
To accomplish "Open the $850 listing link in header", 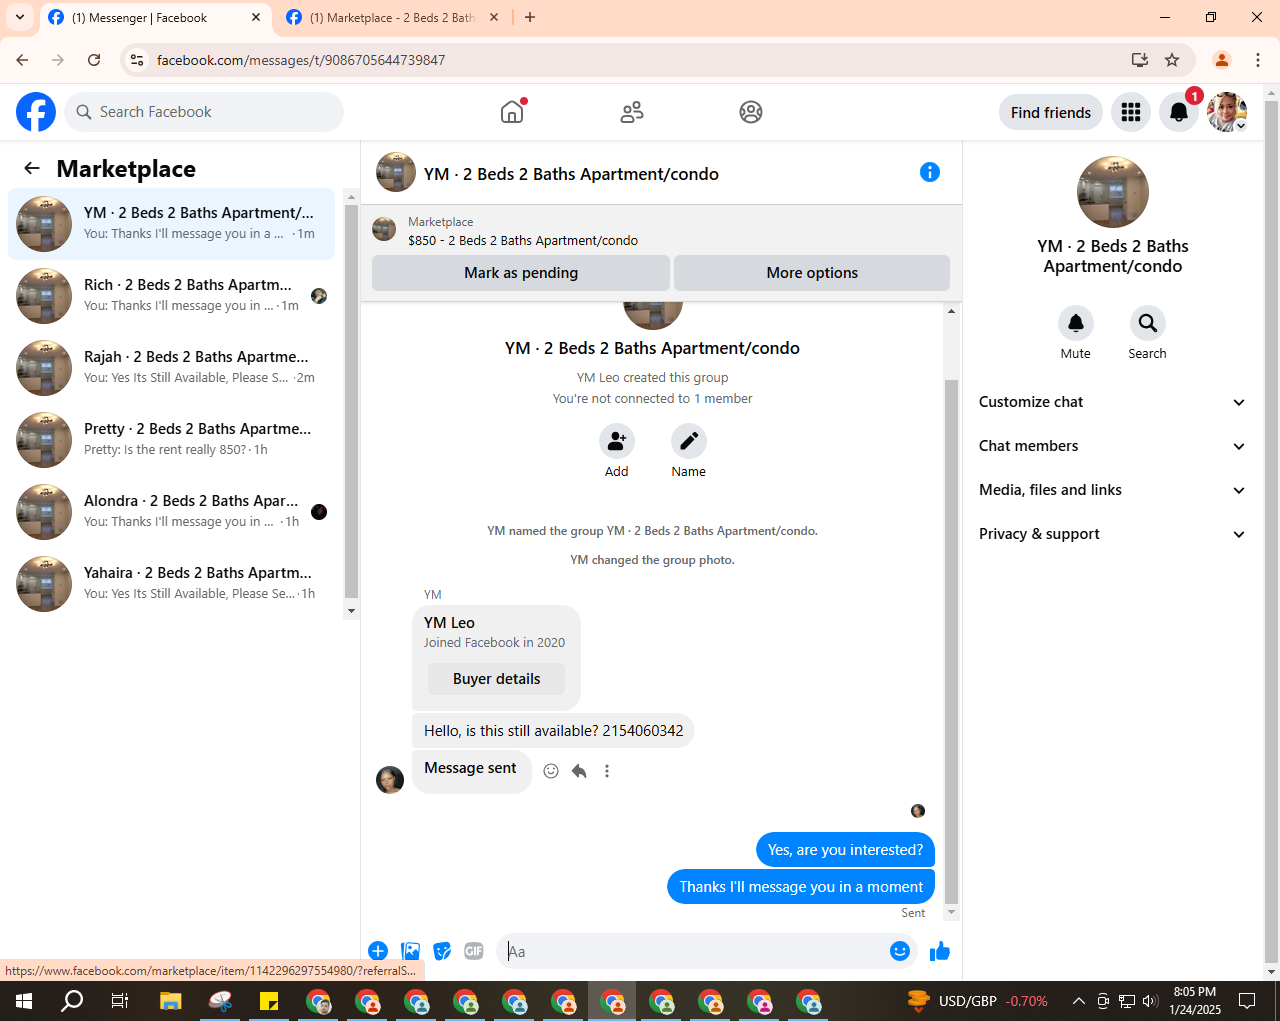I will (x=523, y=240).
